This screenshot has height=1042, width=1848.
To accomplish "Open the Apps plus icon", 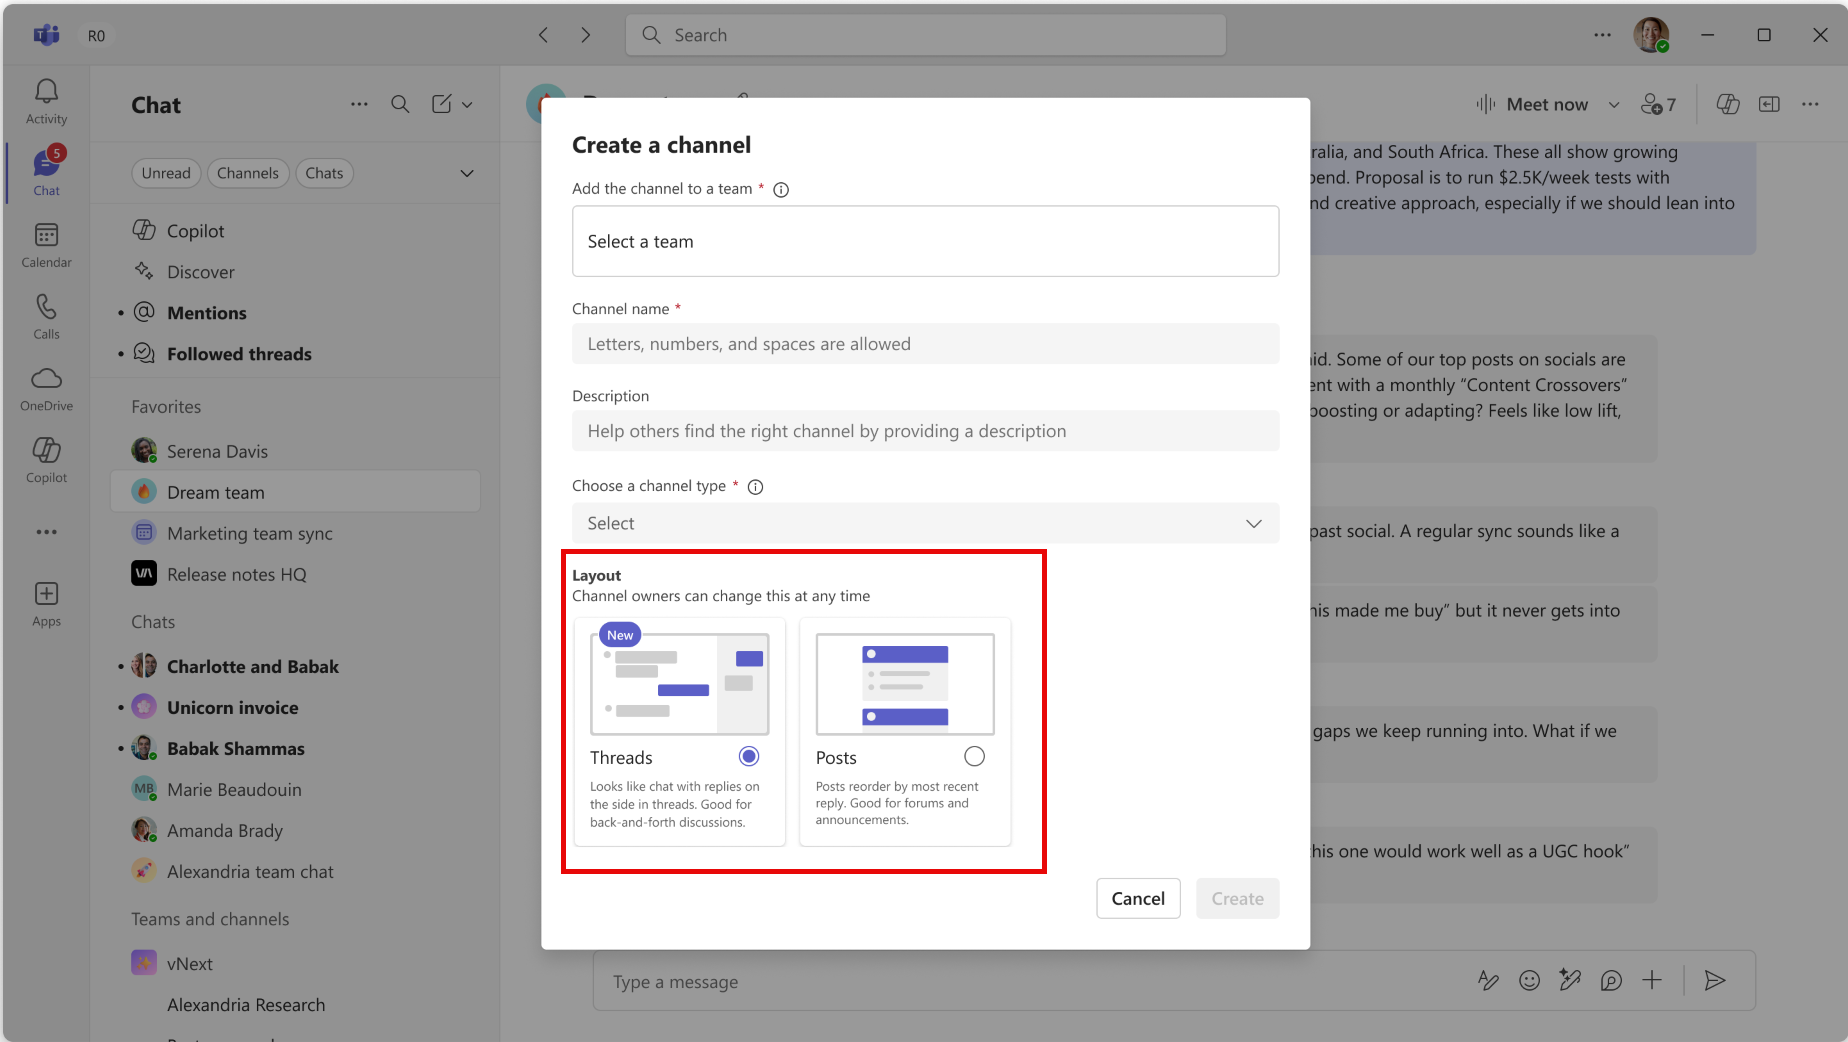I will pos(46,594).
